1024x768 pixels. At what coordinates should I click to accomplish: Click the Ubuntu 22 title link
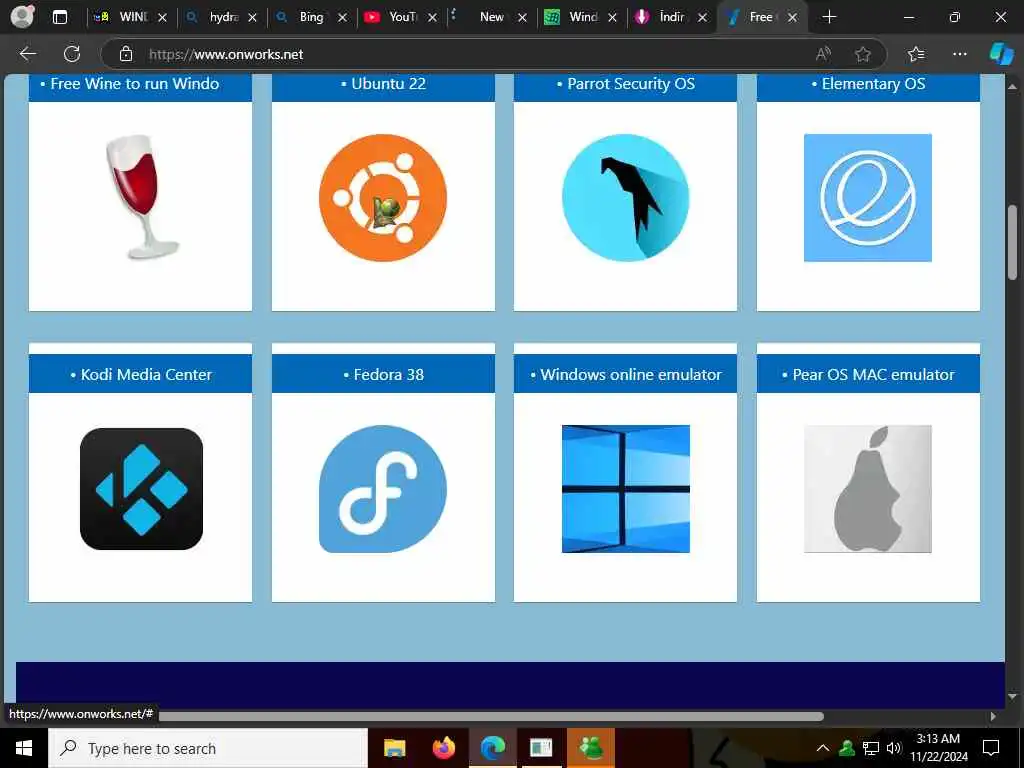(x=389, y=84)
